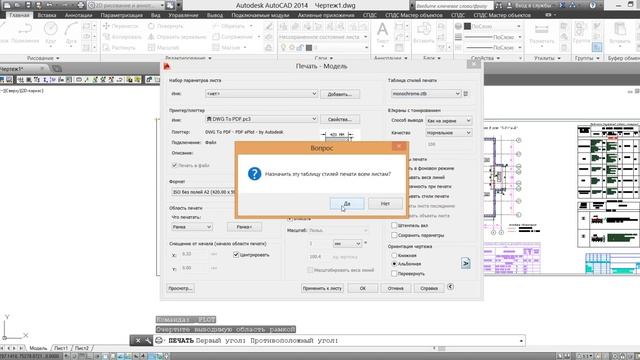Open the Параметризация ribbon tab
The image size is (640, 360).
point(122,15)
